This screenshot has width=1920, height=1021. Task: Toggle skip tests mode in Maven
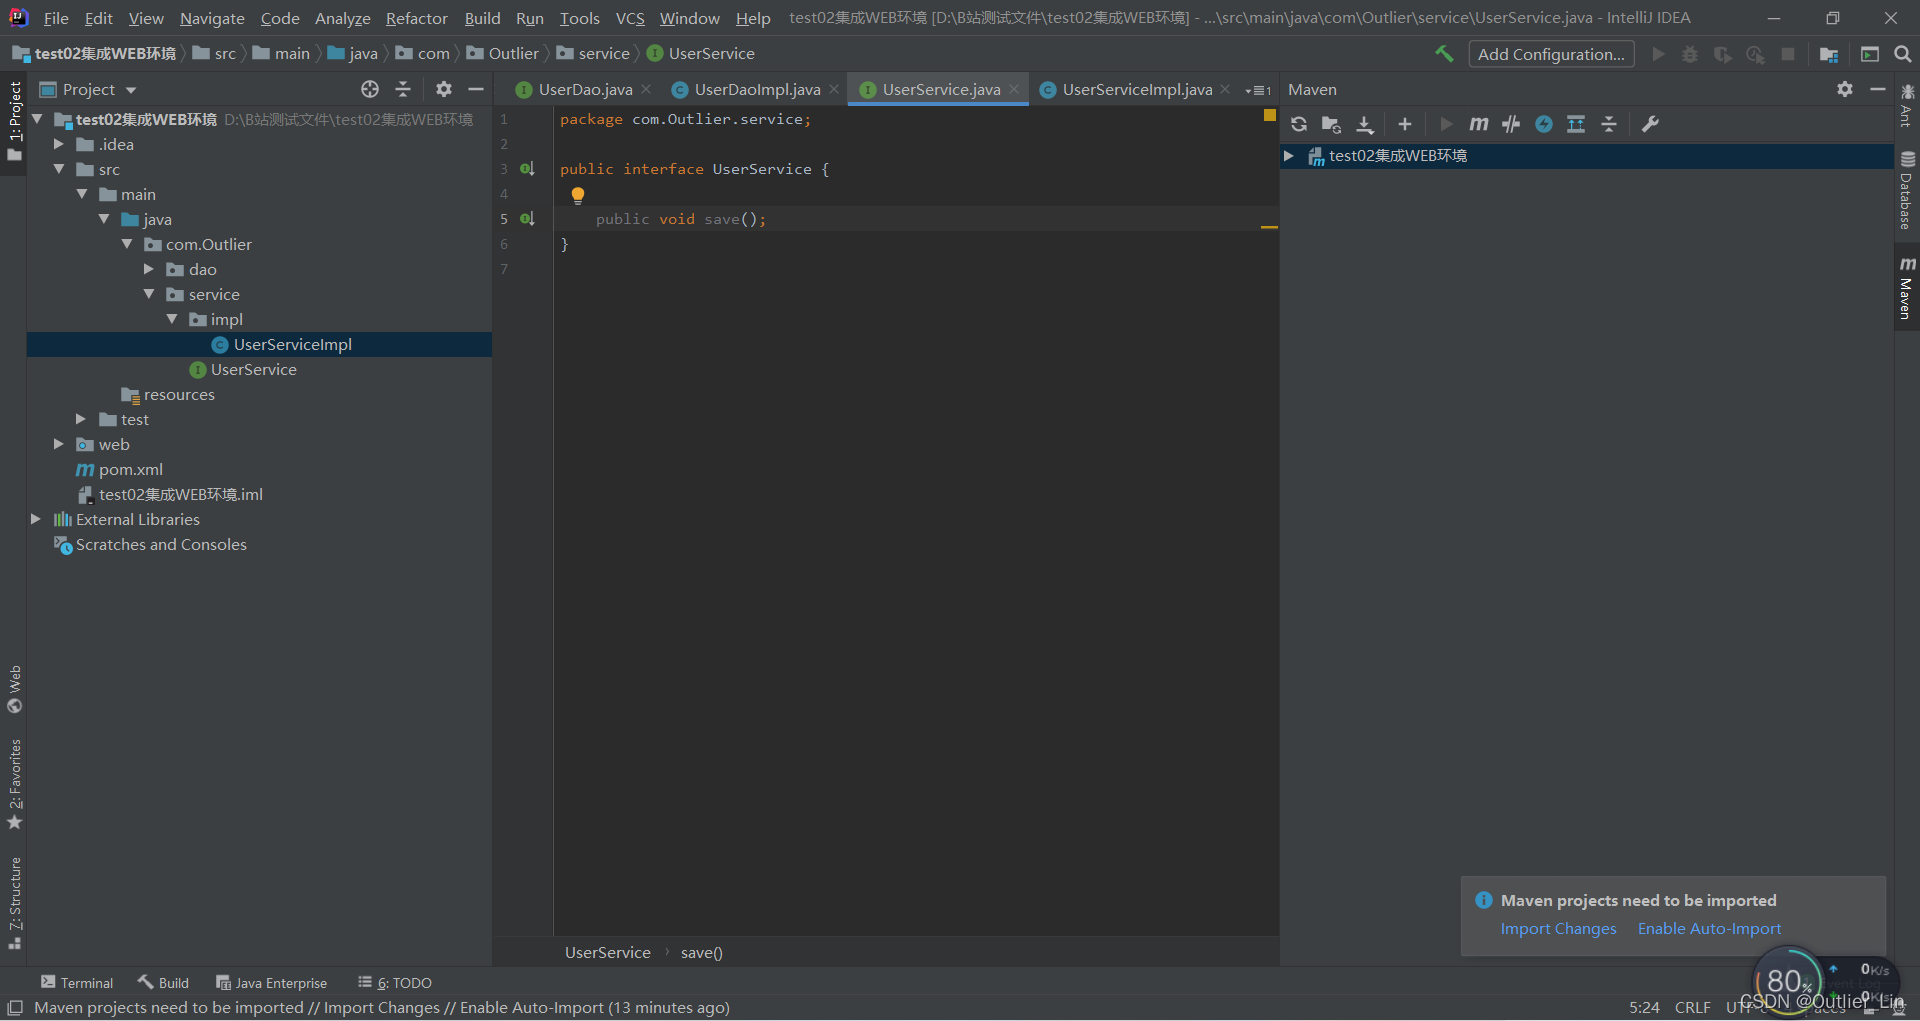coord(1544,124)
